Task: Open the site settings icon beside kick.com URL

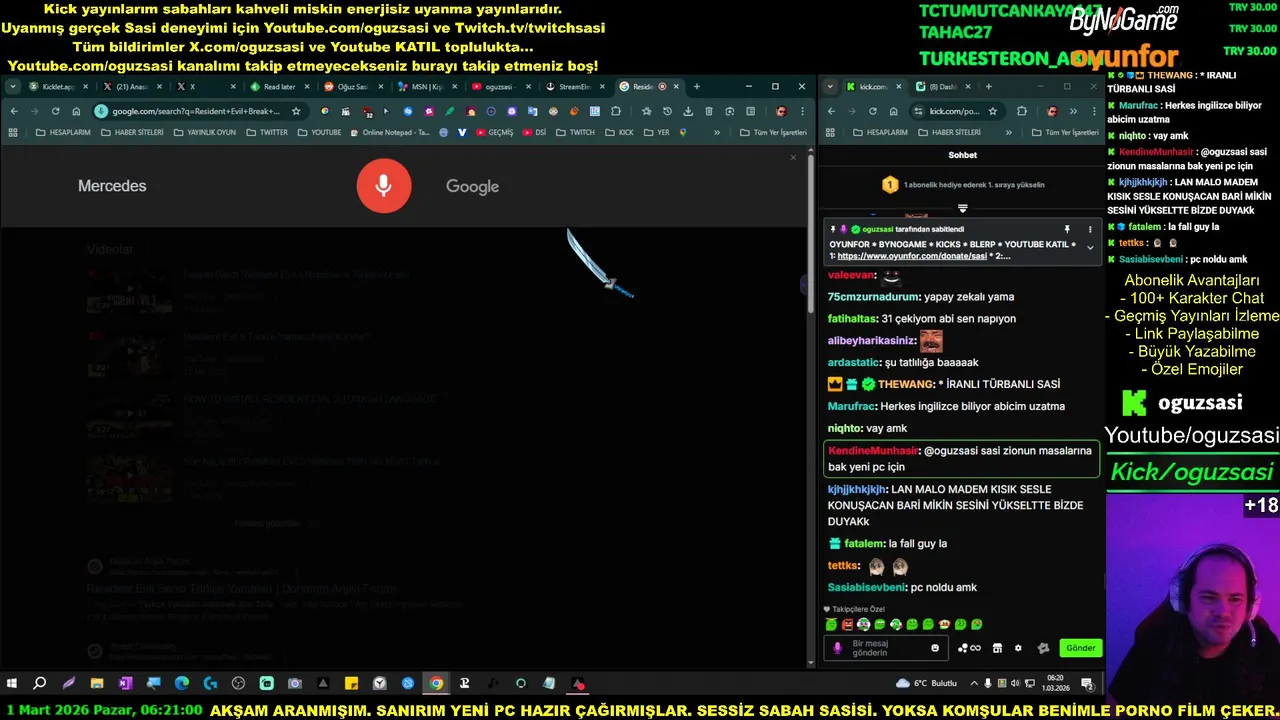Action: (x=919, y=111)
